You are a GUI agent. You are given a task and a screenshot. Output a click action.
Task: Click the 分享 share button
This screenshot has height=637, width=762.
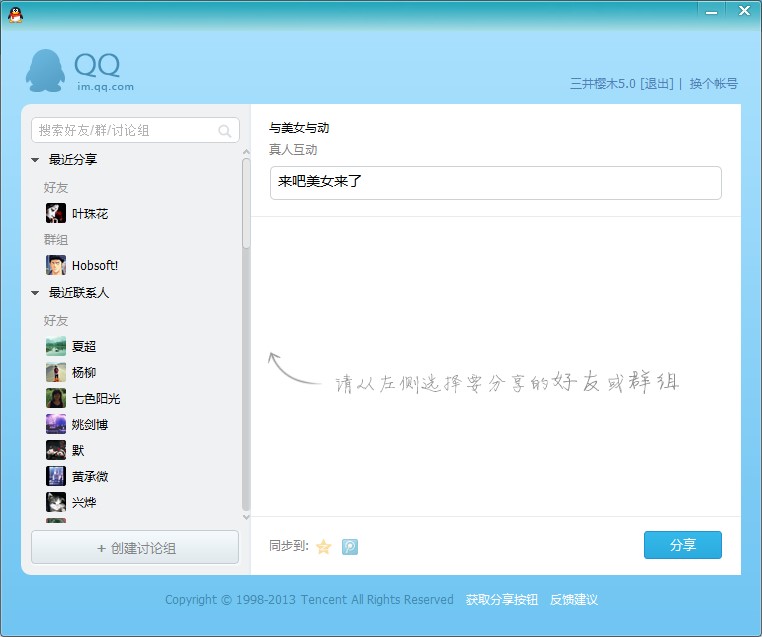[682, 545]
